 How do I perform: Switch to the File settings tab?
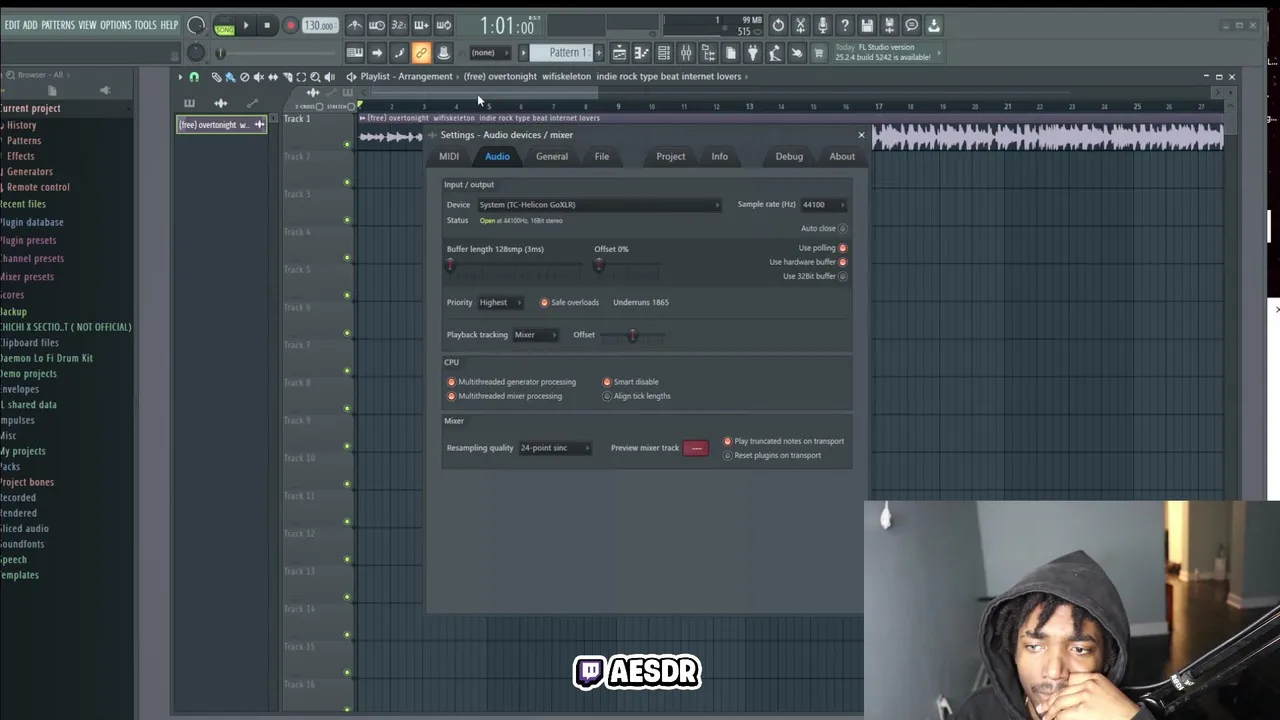coord(602,156)
